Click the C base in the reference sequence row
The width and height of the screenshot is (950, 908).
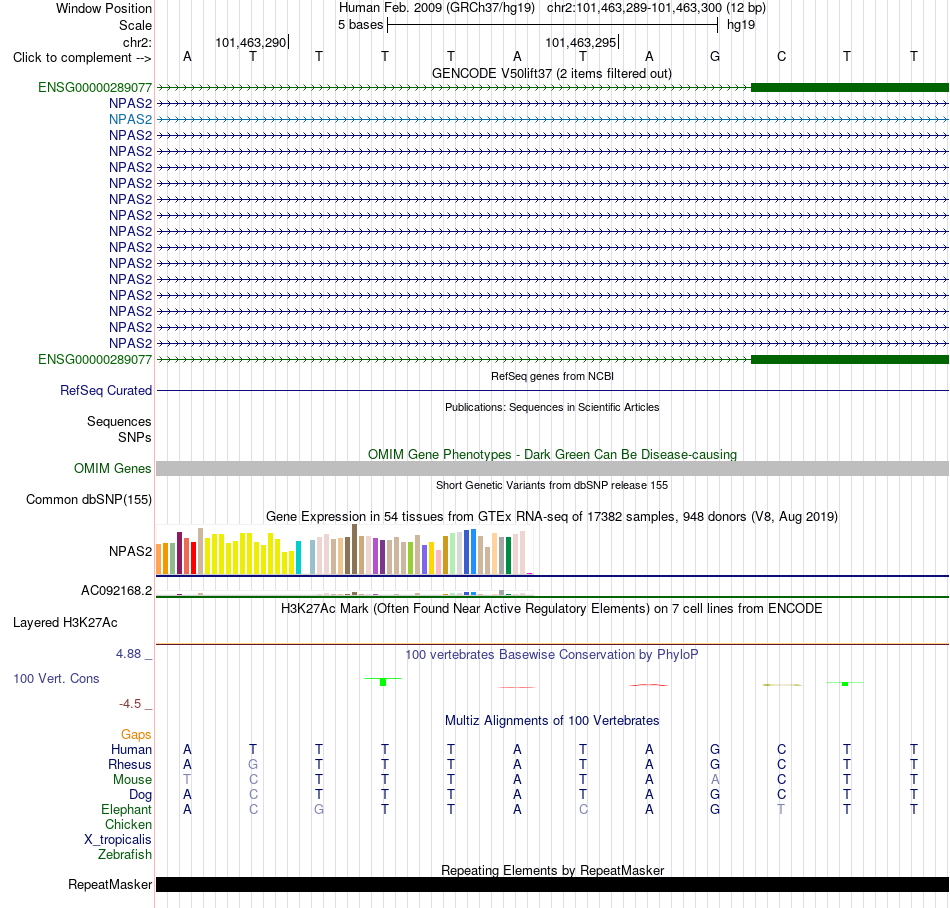pyautogui.click(x=782, y=56)
